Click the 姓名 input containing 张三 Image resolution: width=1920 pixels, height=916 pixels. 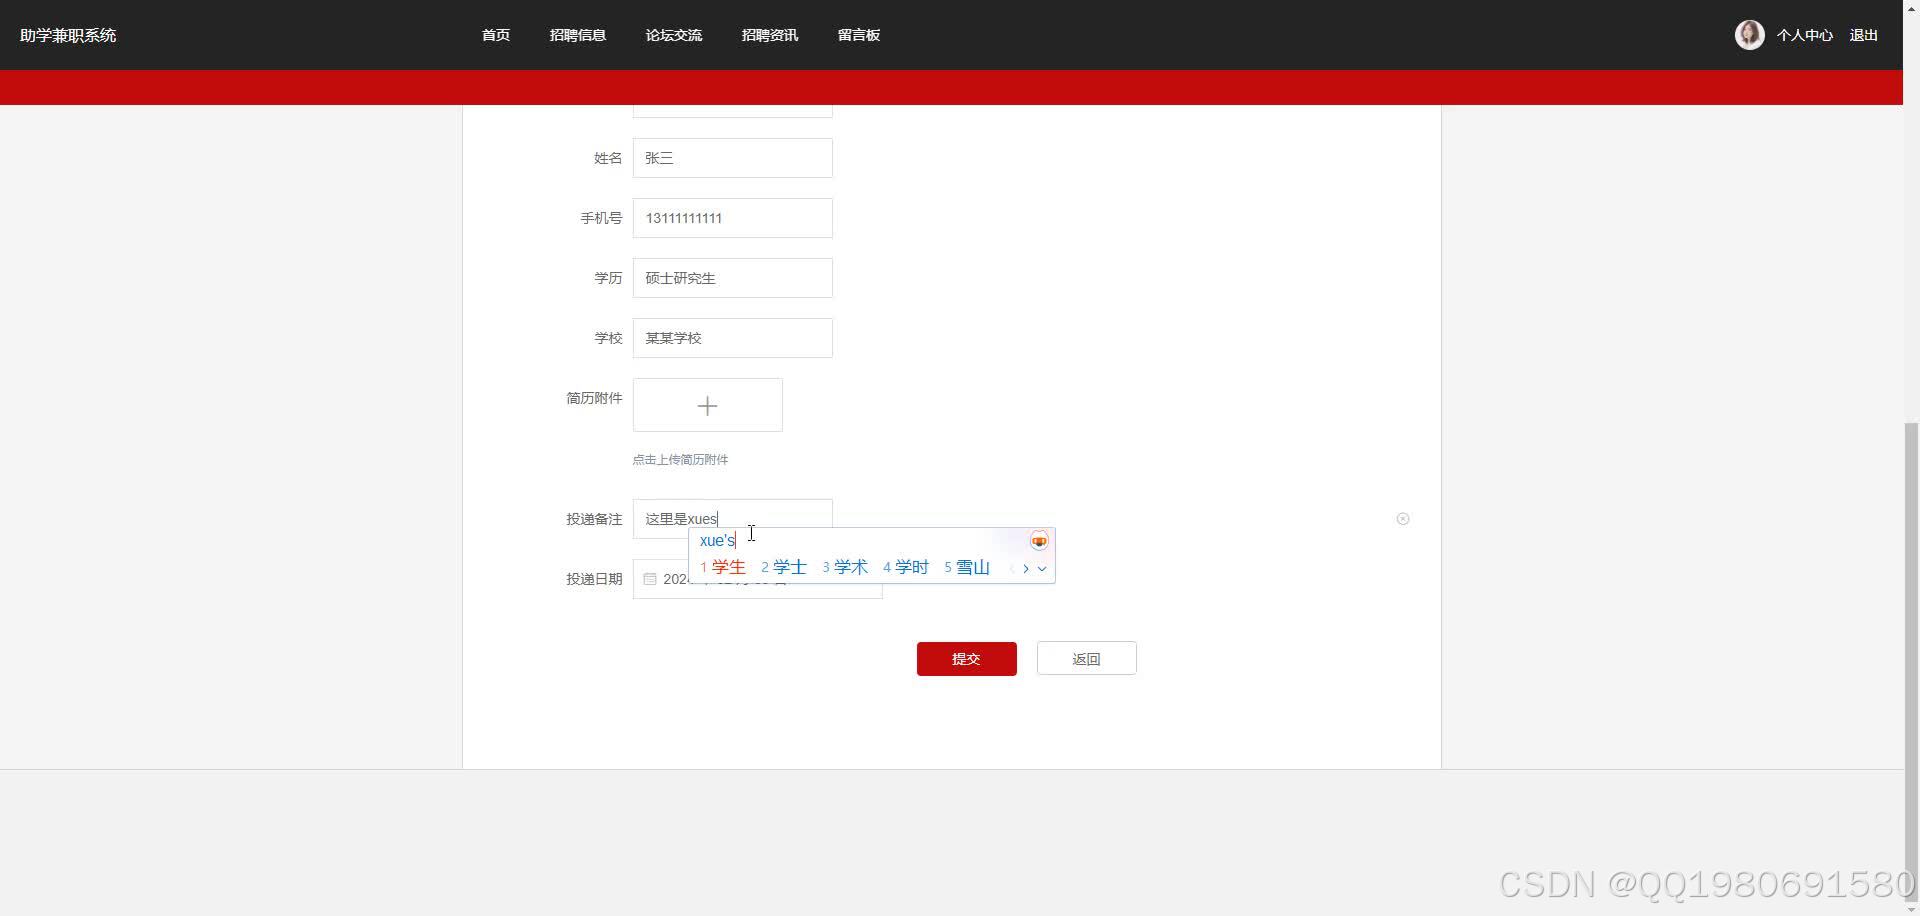pyautogui.click(x=732, y=157)
